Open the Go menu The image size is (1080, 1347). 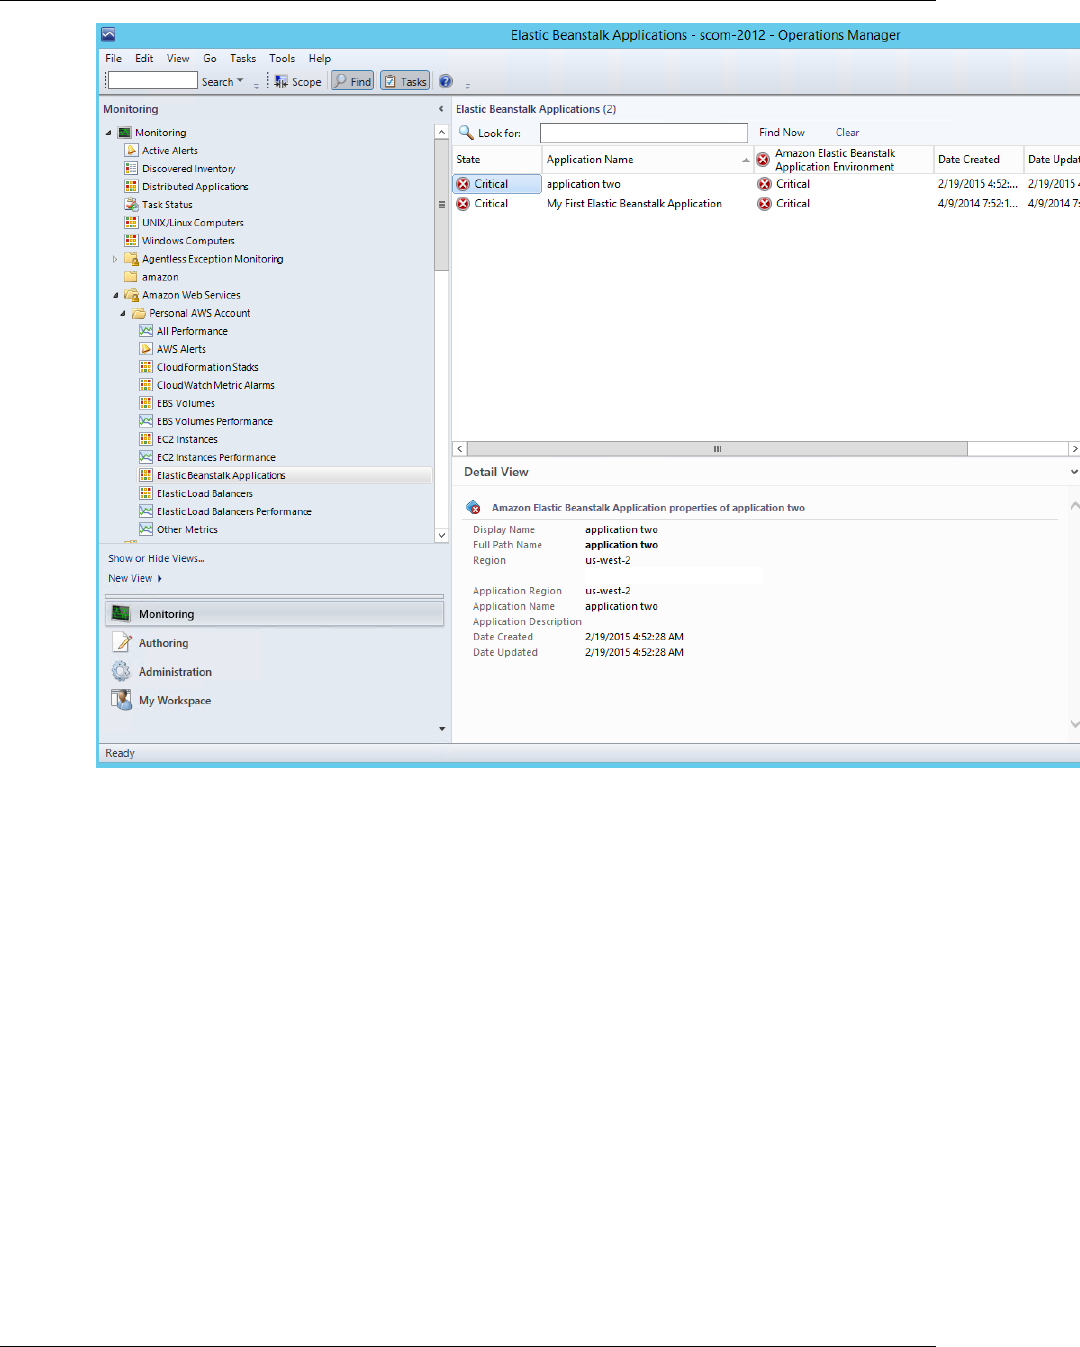pos(210,58)
